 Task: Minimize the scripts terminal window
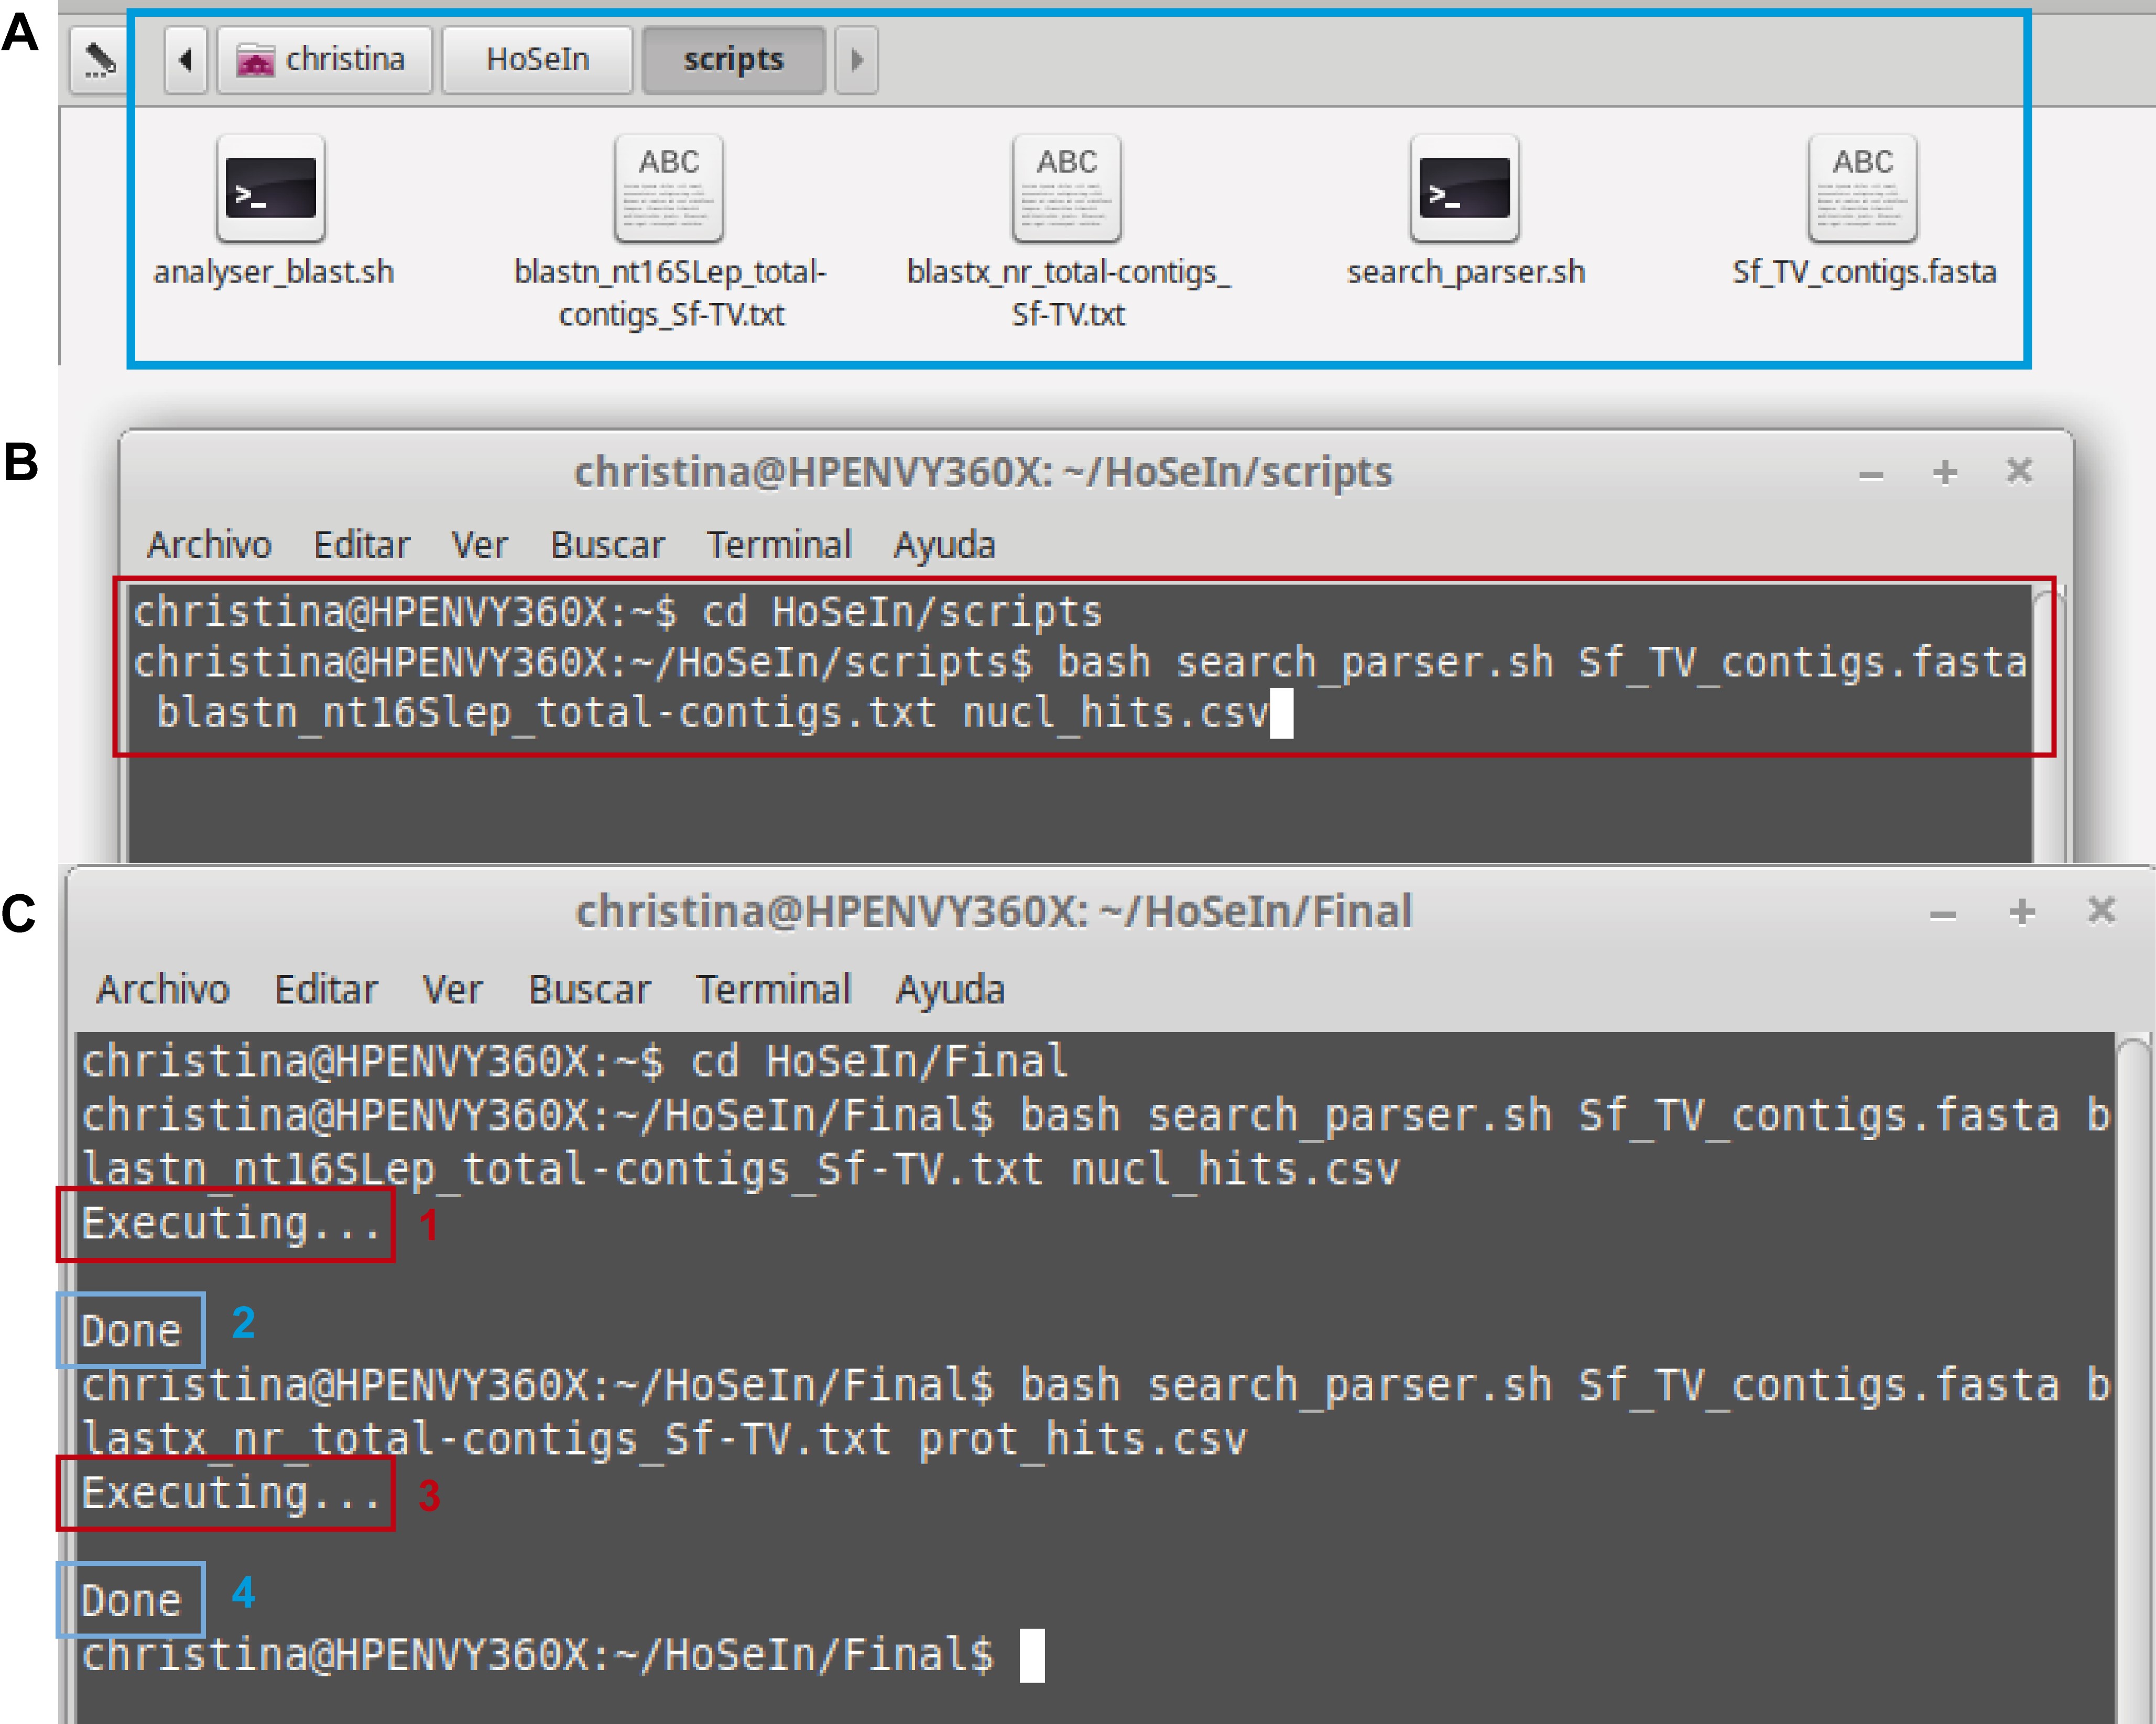tap(1871, 475)
